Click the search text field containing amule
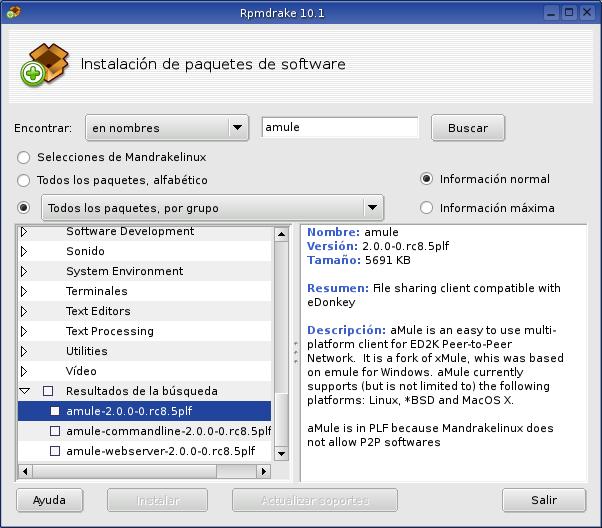The width and height of the screenshot is (602, 528). (340, 128)
